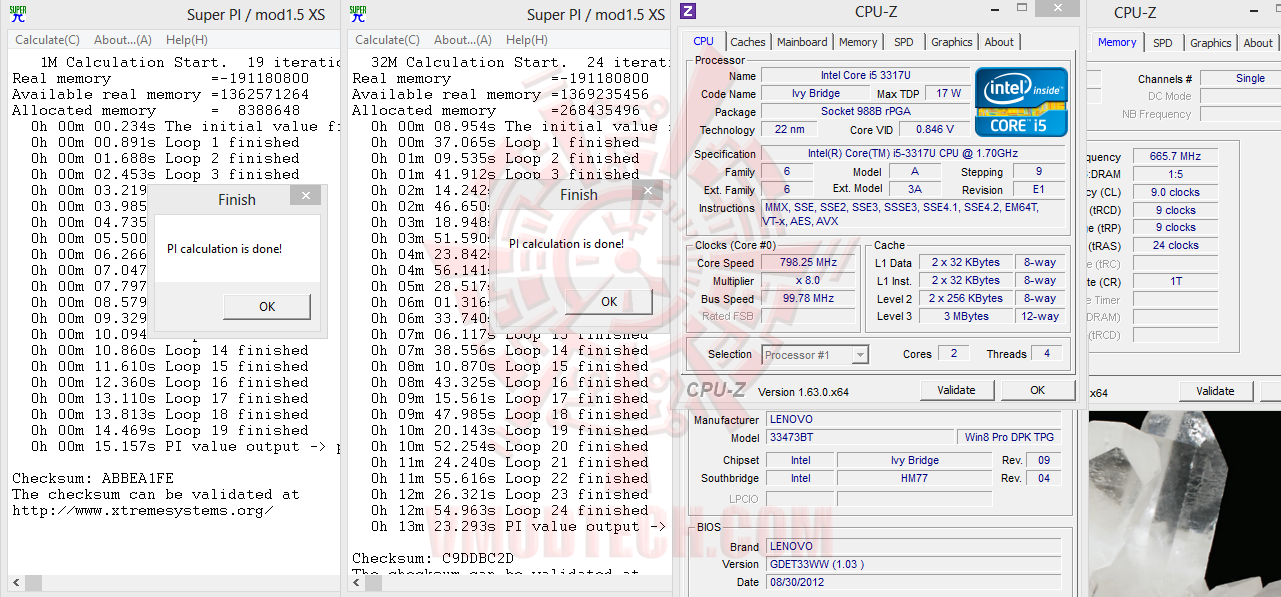Click the 24 clocks tRAS value

pos(1175,245)
